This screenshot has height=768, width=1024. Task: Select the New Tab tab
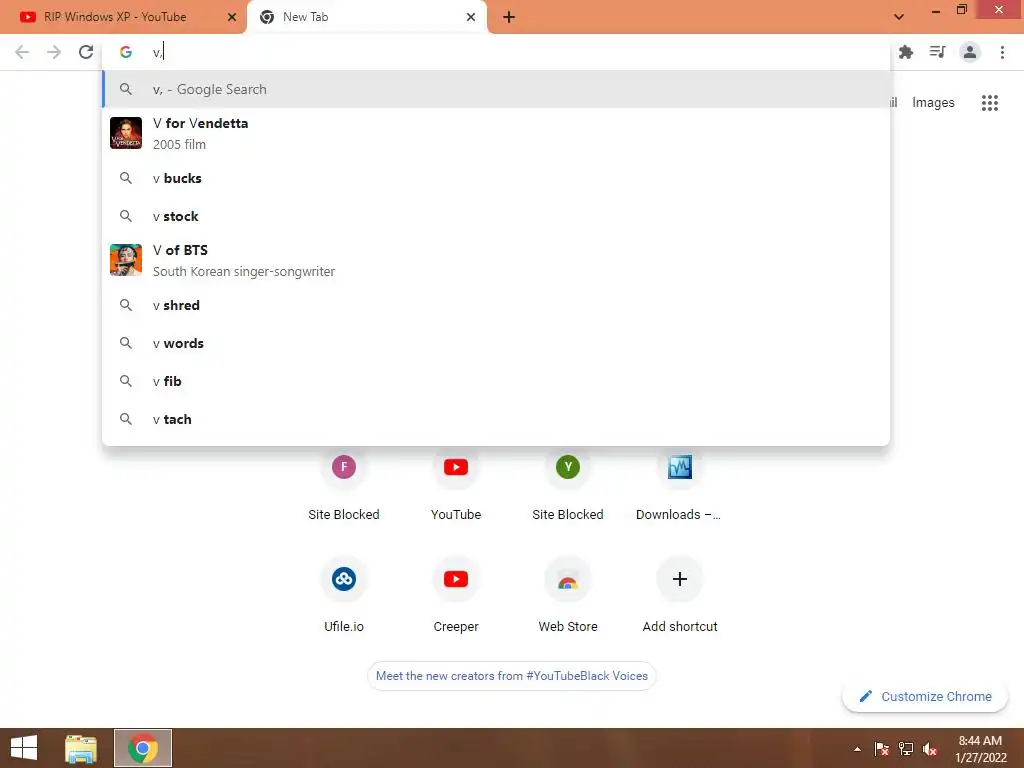(367, 18)
